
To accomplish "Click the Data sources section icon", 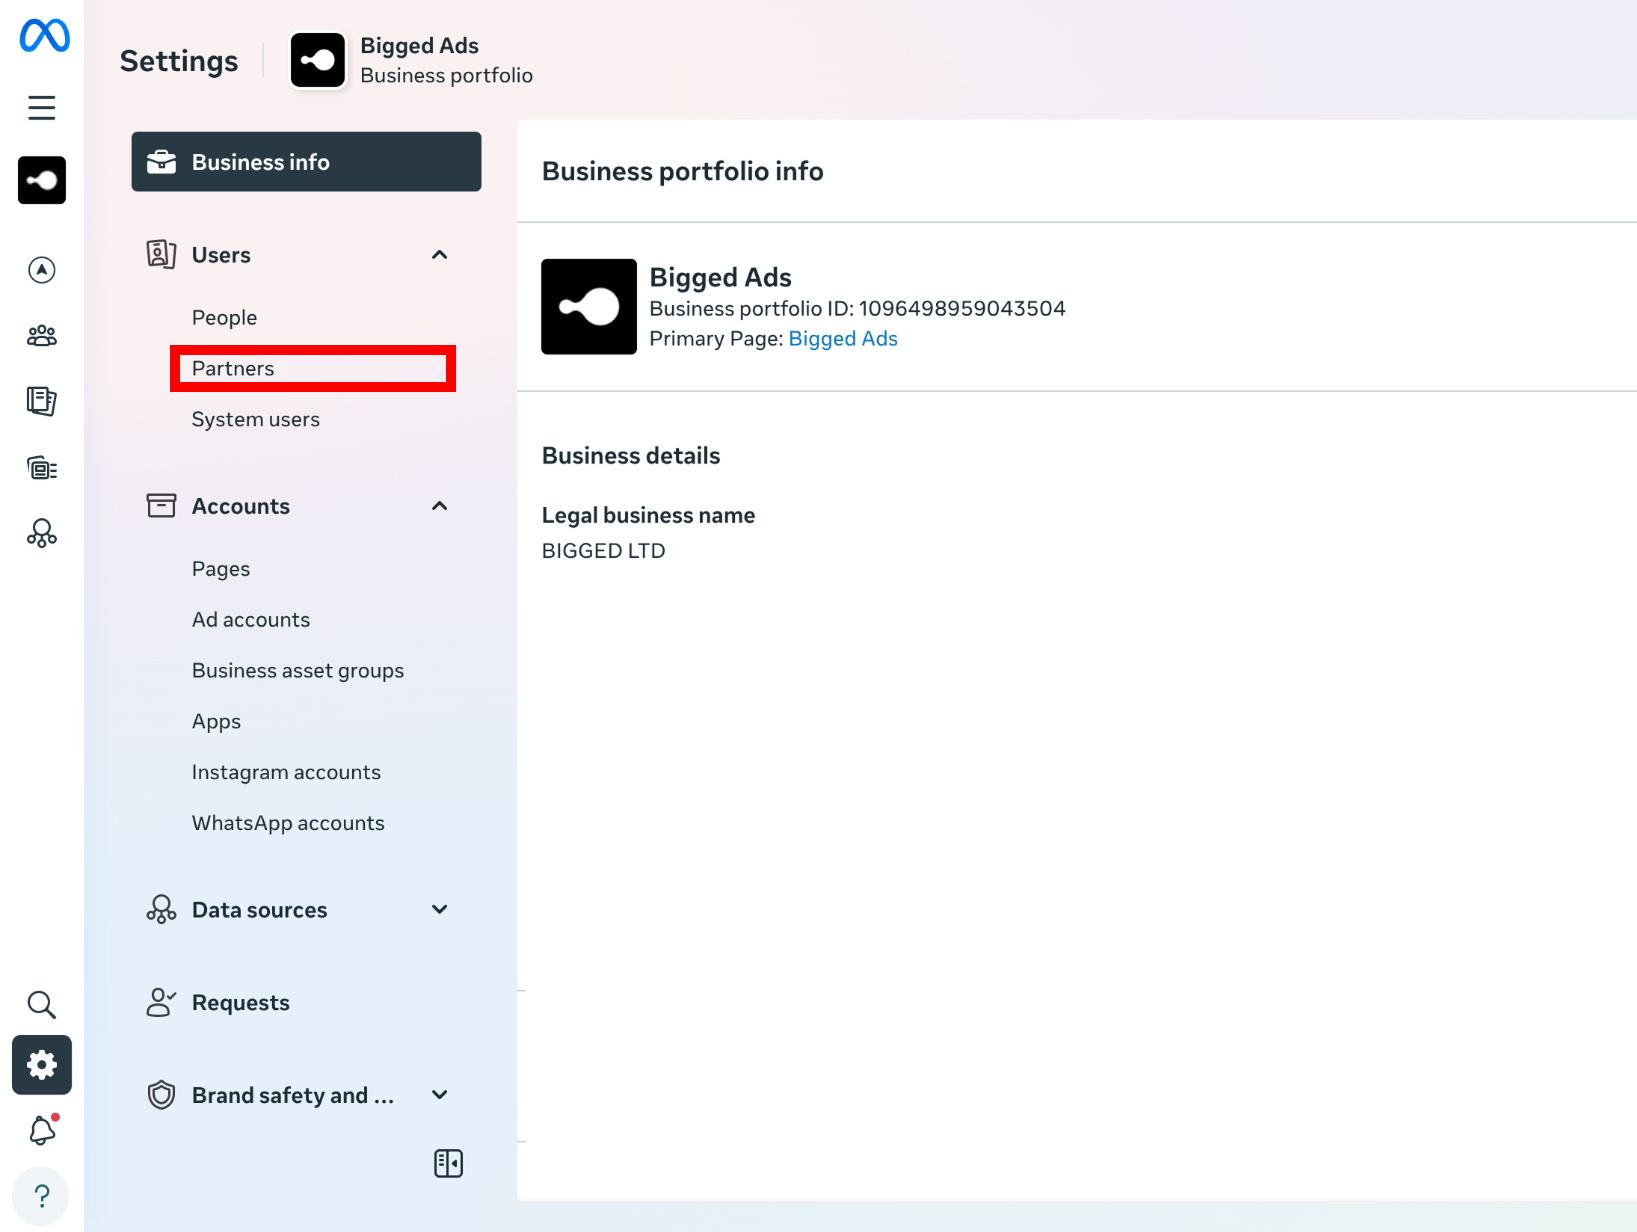I will [161, 909].
